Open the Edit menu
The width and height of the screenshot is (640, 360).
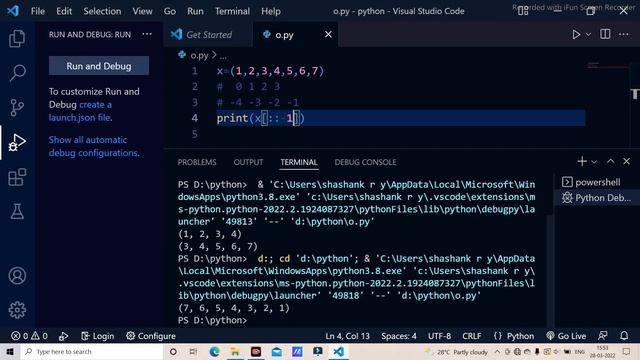click(64, 11)
